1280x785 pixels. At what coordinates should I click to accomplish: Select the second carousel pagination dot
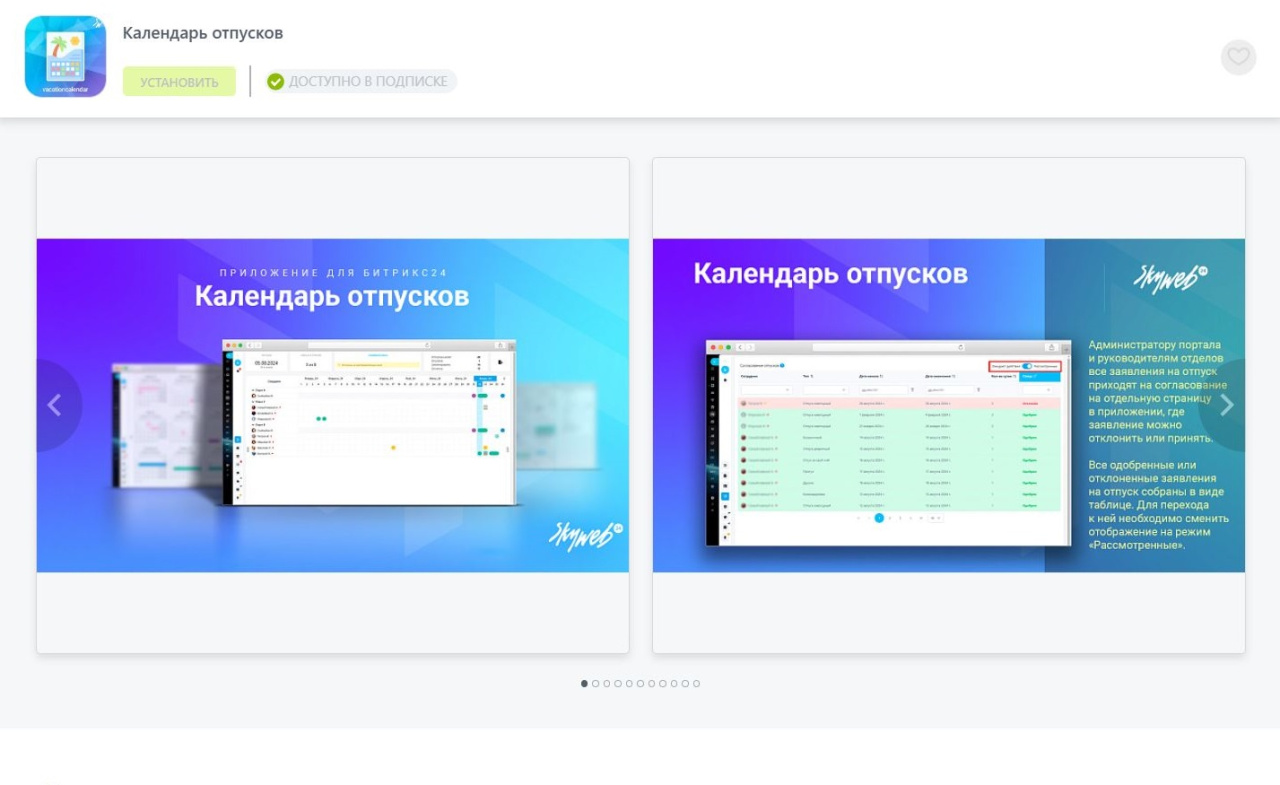tap(596, 684)
